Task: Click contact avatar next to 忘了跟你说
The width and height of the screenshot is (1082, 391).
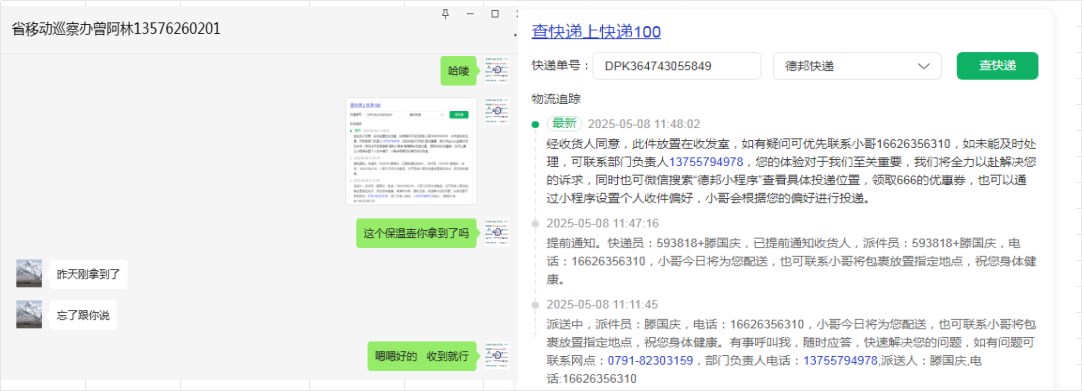Action: click(x=29, y=314)
